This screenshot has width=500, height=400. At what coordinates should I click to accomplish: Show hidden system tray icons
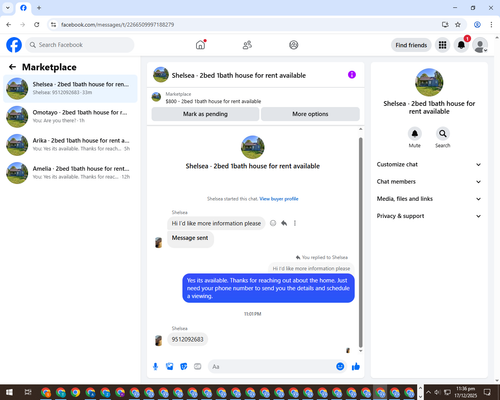(x=428, y=392)
